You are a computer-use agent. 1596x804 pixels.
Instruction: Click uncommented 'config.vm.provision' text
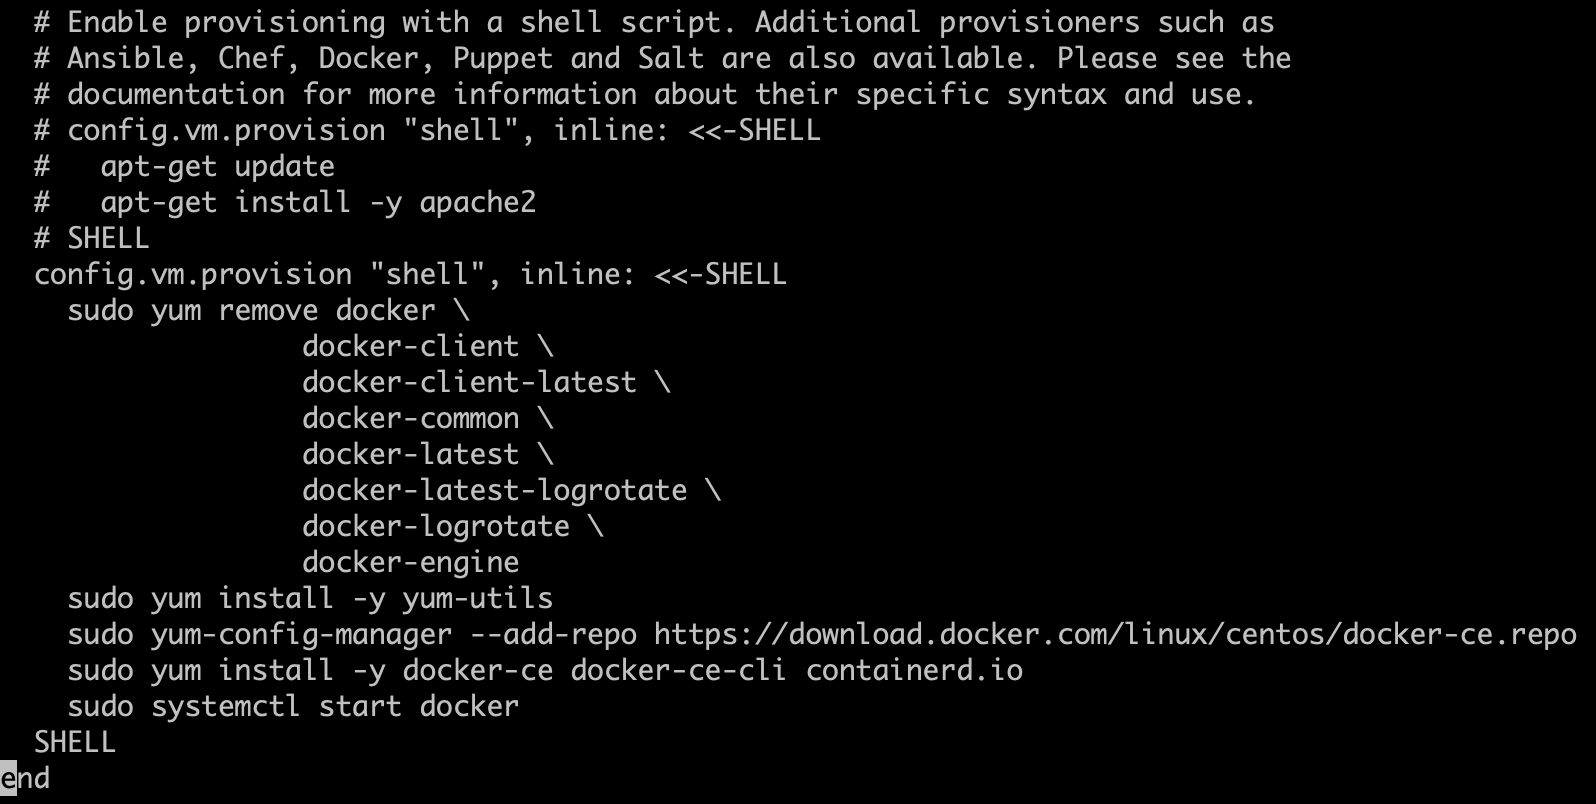pos(193,274)
